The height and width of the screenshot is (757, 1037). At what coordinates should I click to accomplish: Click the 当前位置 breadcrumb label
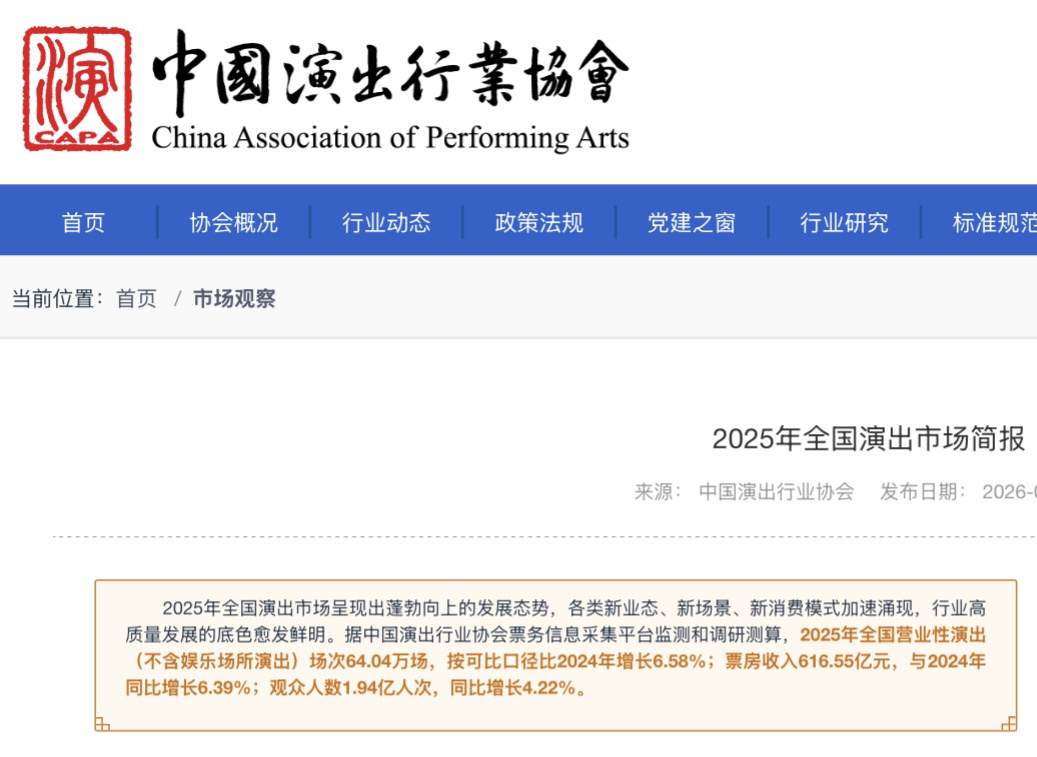tap(54, 299)
